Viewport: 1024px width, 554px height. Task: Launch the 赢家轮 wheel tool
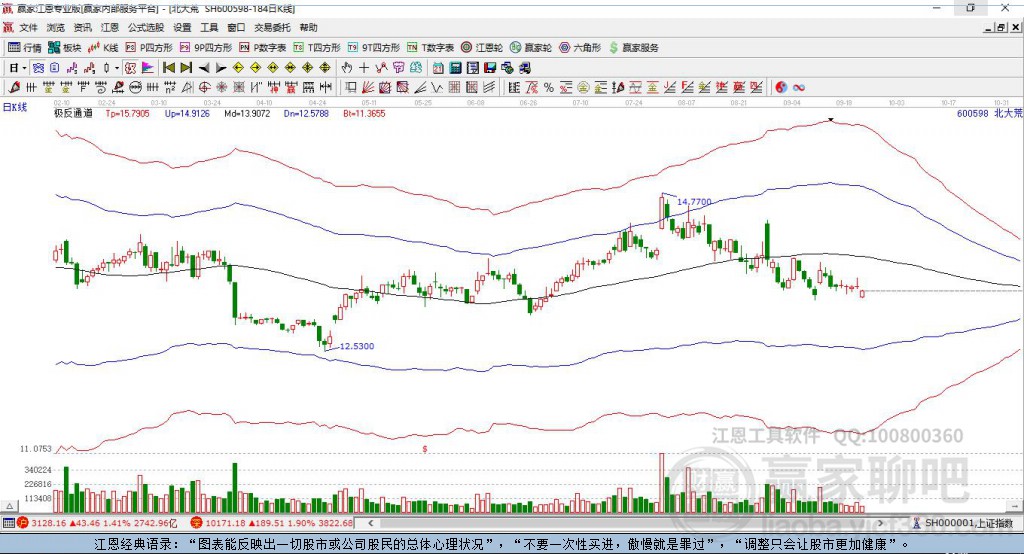click(x=531, y=48)
